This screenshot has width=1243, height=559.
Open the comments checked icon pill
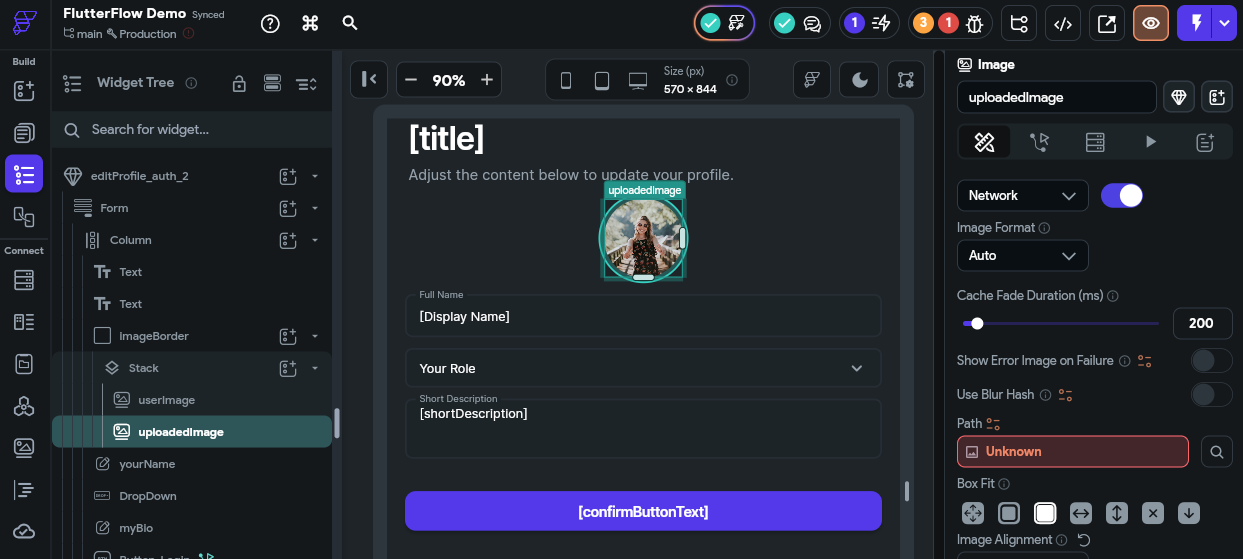pos(798,23)
